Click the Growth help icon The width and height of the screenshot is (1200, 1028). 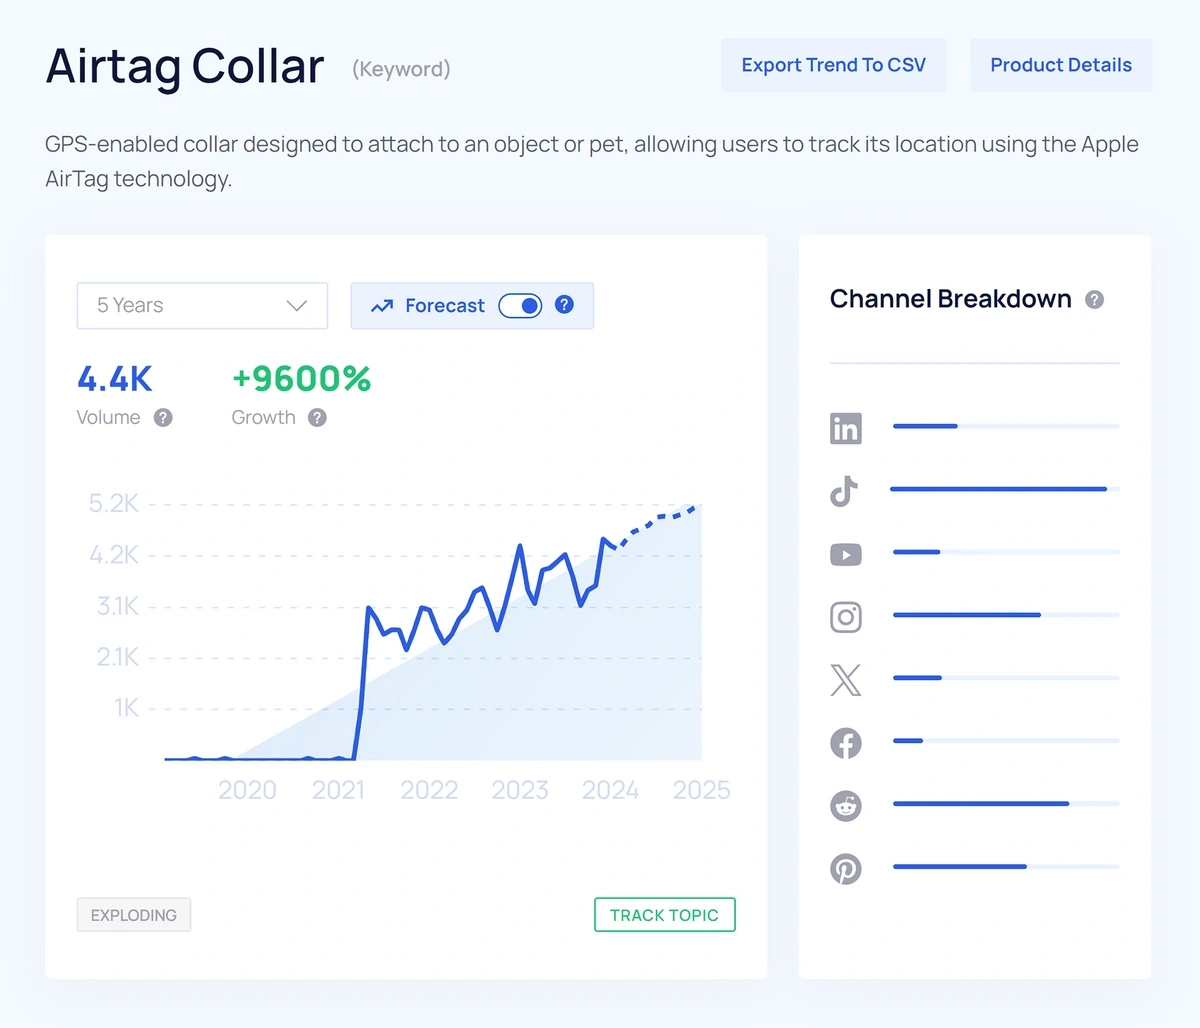[317, 418]
